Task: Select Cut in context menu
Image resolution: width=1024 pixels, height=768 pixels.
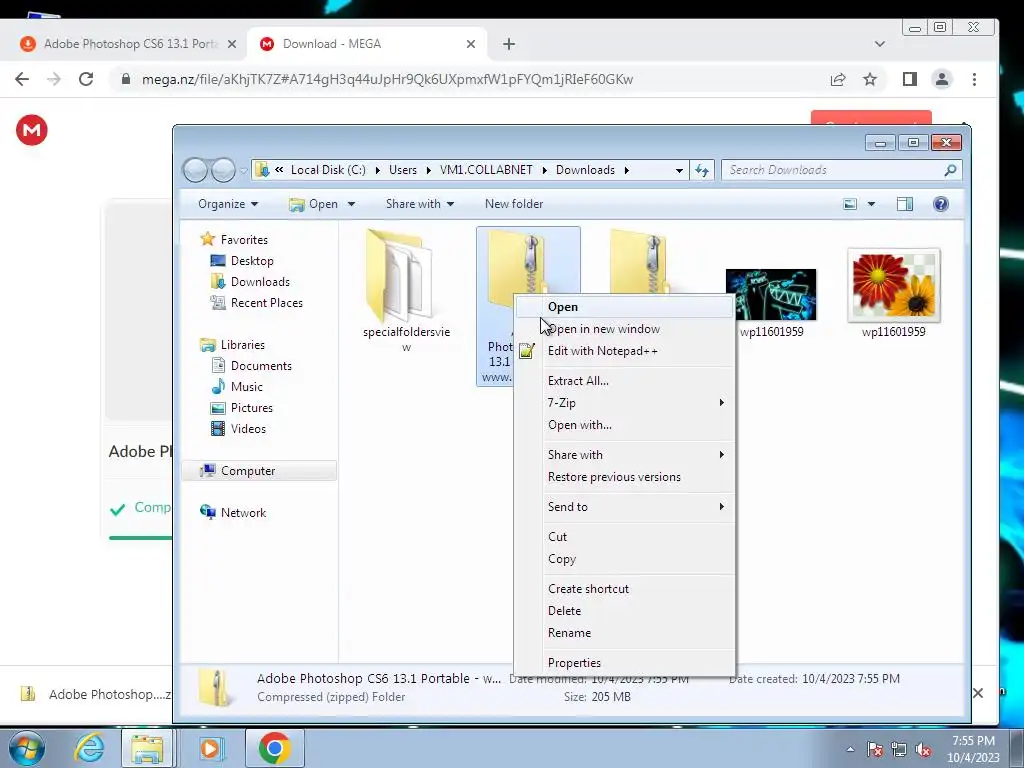Action: point(624,537)
